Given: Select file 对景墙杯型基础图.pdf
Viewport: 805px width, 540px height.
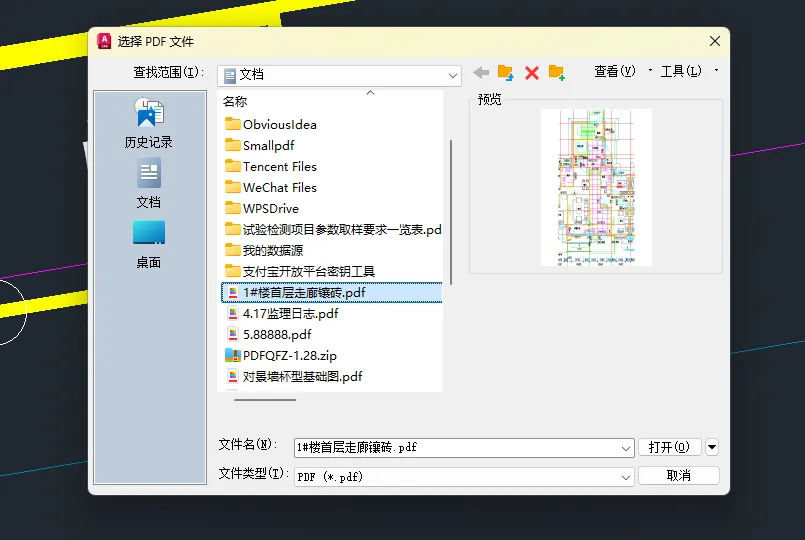Looking at the screenshot, I should click(294, 377).
